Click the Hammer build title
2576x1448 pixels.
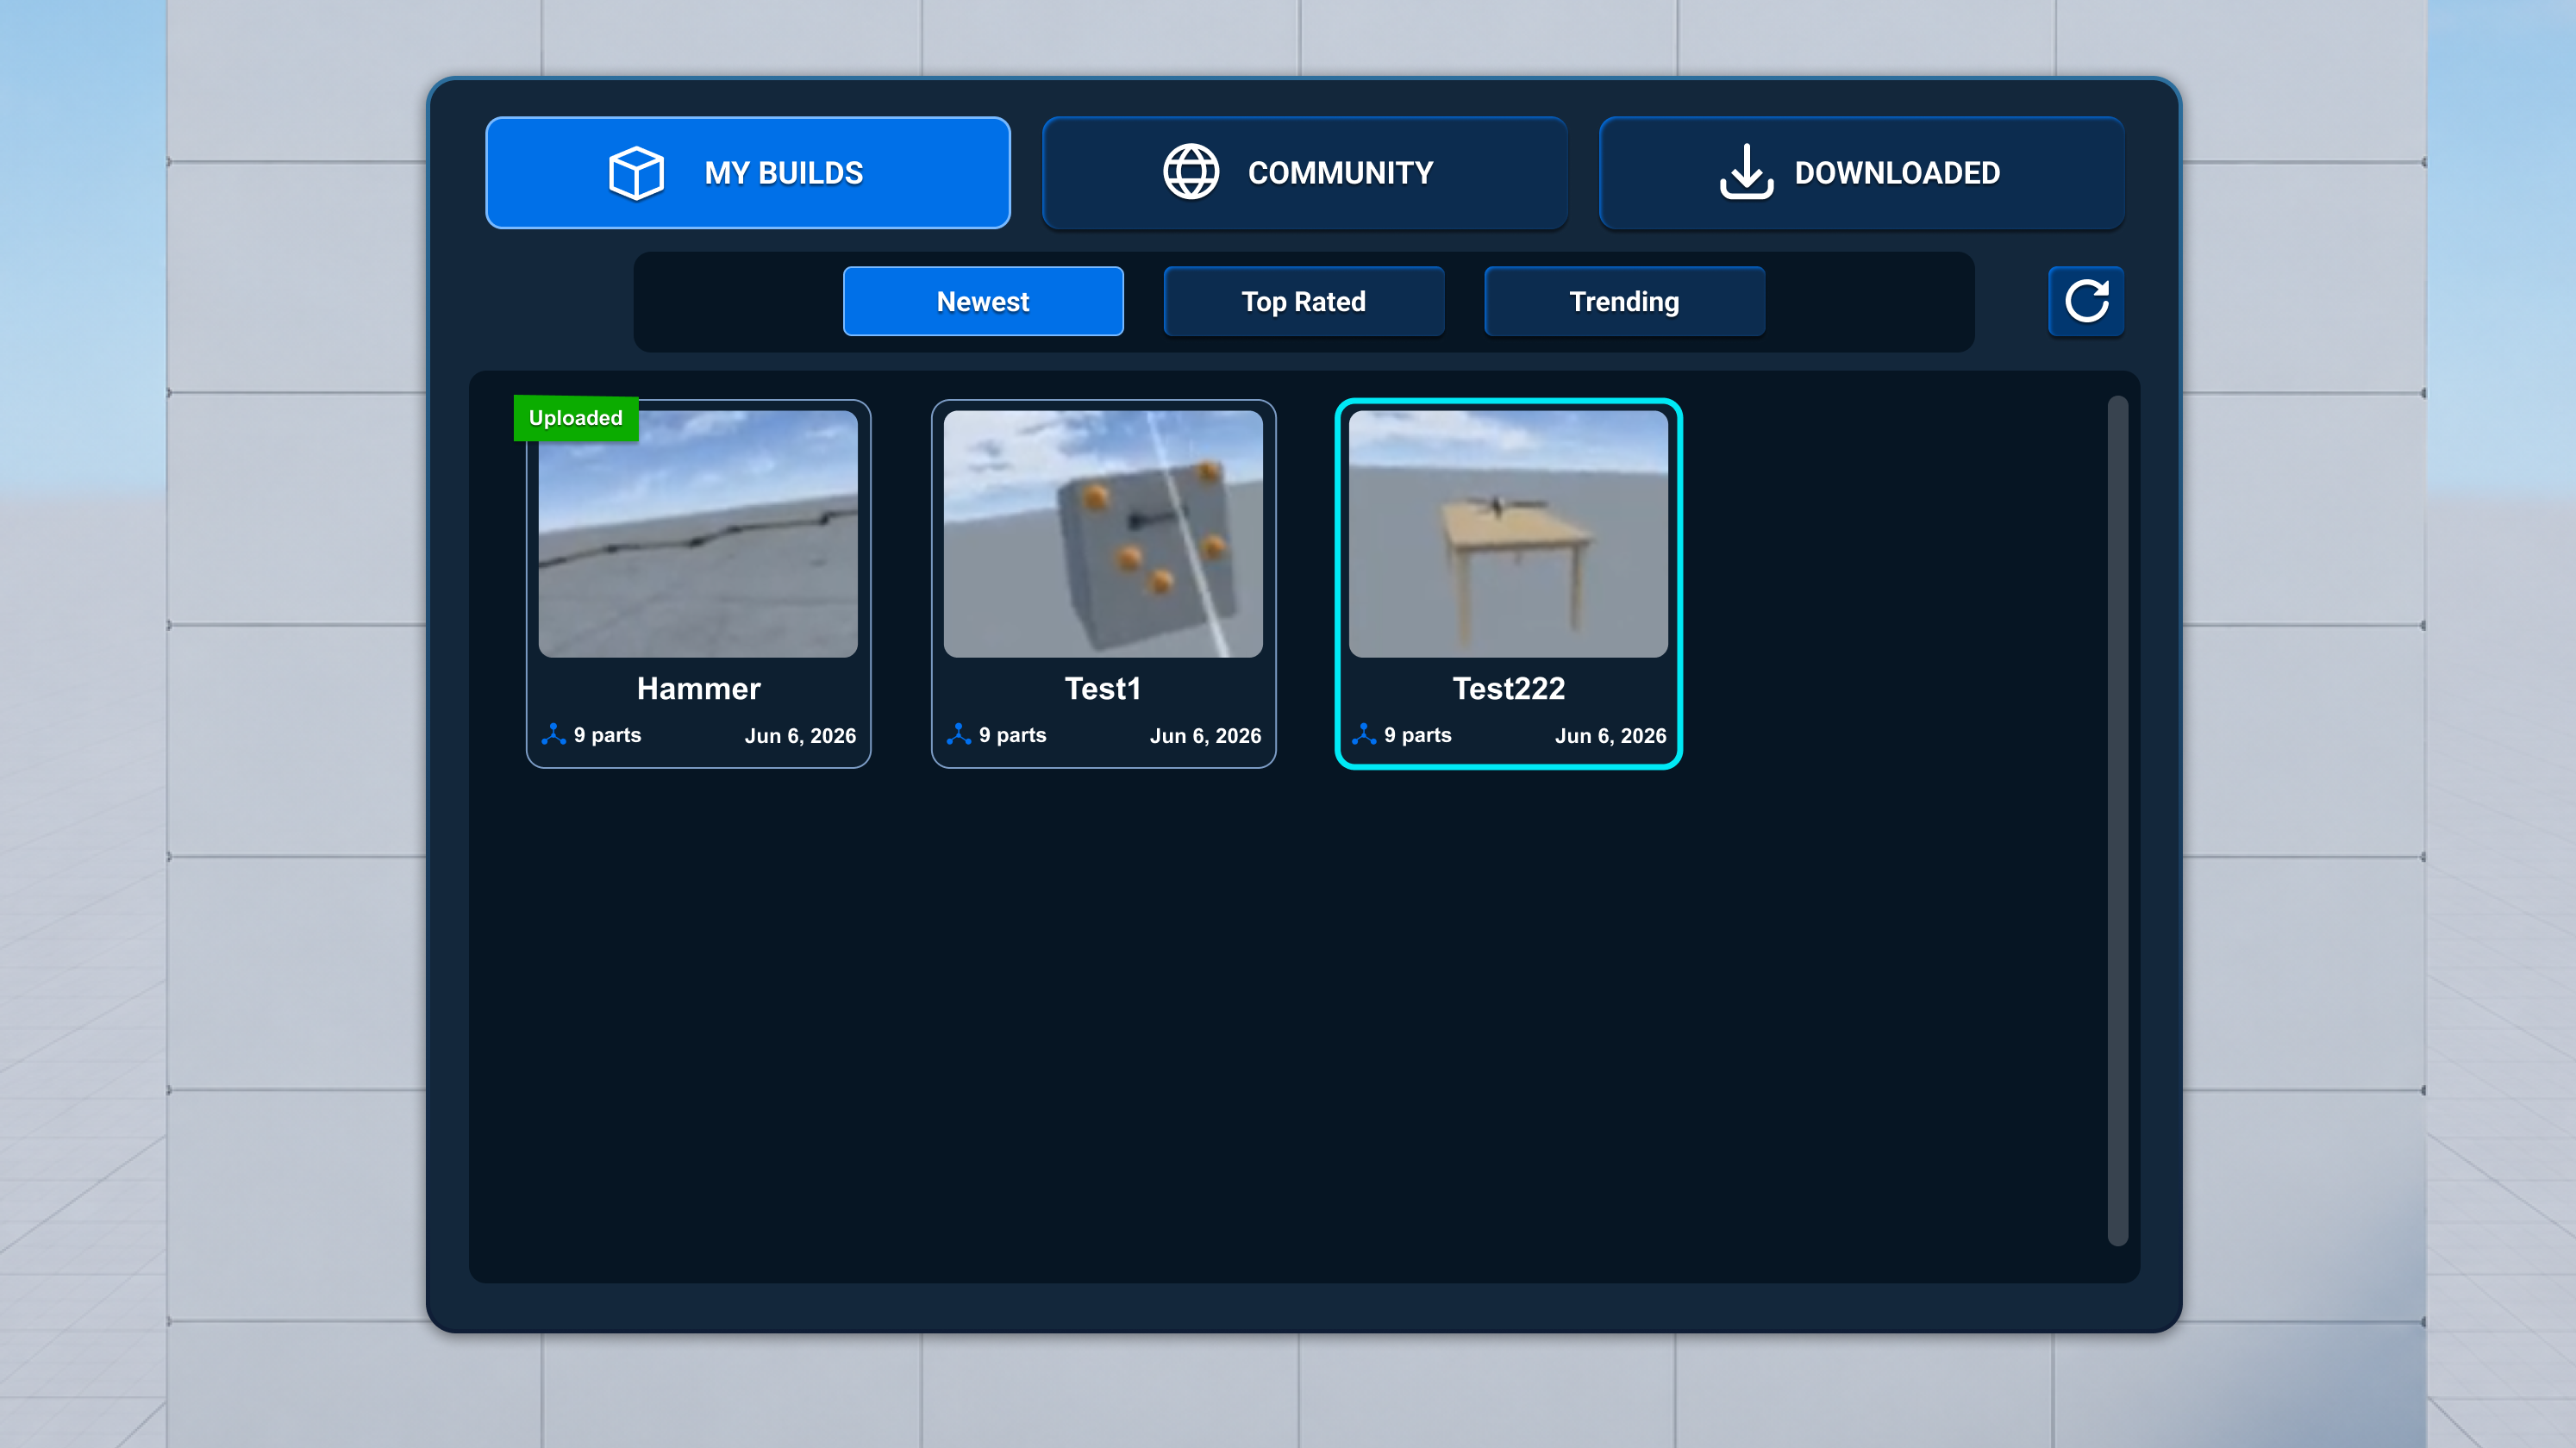(698, 689)
